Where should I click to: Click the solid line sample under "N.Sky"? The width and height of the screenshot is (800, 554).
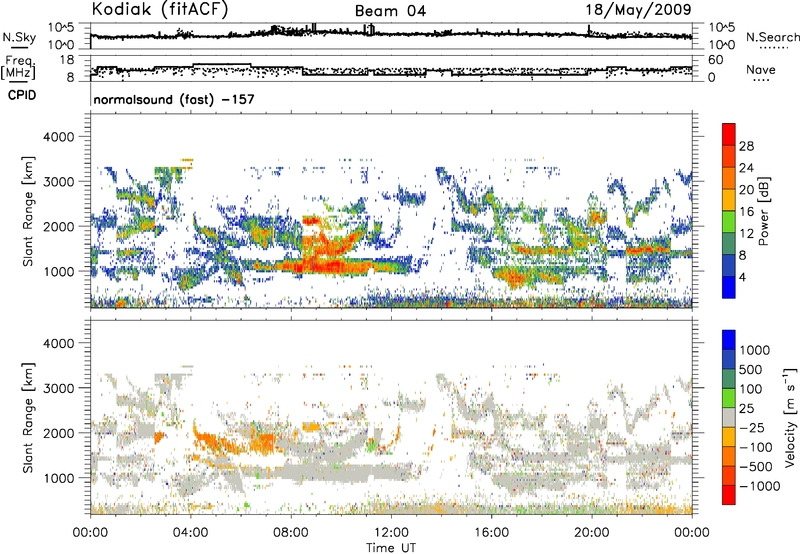[x=19, y=48]
